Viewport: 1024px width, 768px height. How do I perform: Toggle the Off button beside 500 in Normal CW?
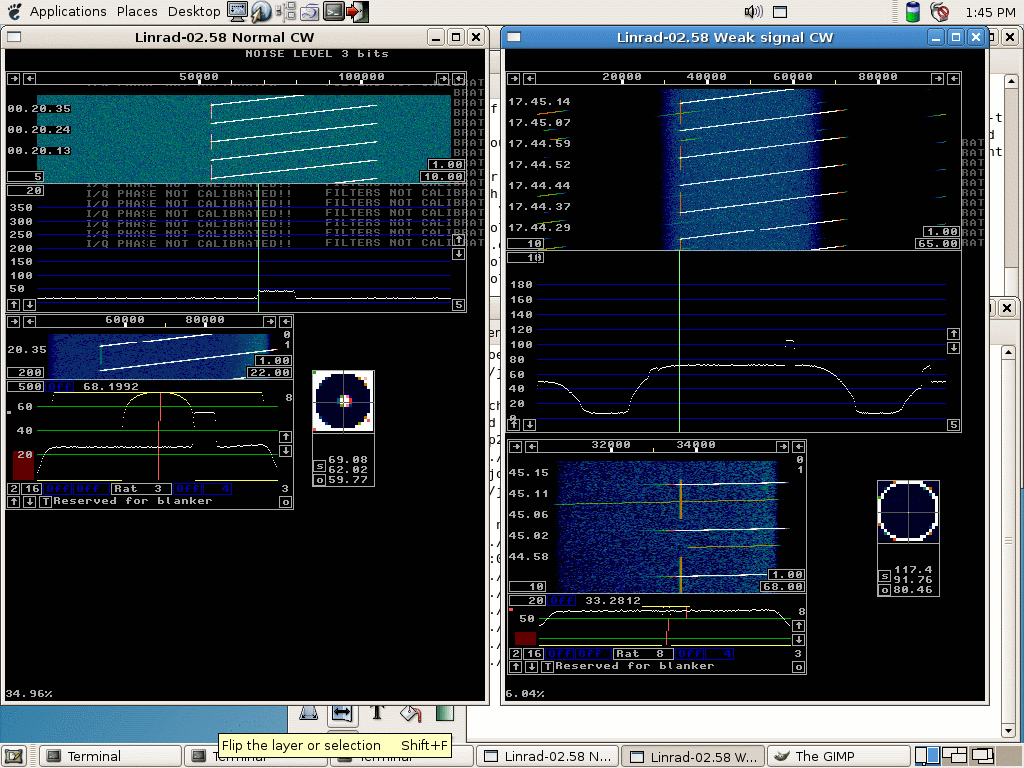coord(60,387)
